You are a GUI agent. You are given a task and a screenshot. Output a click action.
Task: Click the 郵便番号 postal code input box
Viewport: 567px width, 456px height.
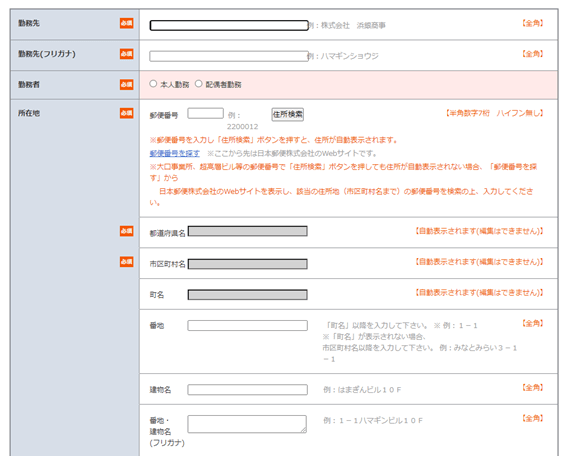pos(205,113)
